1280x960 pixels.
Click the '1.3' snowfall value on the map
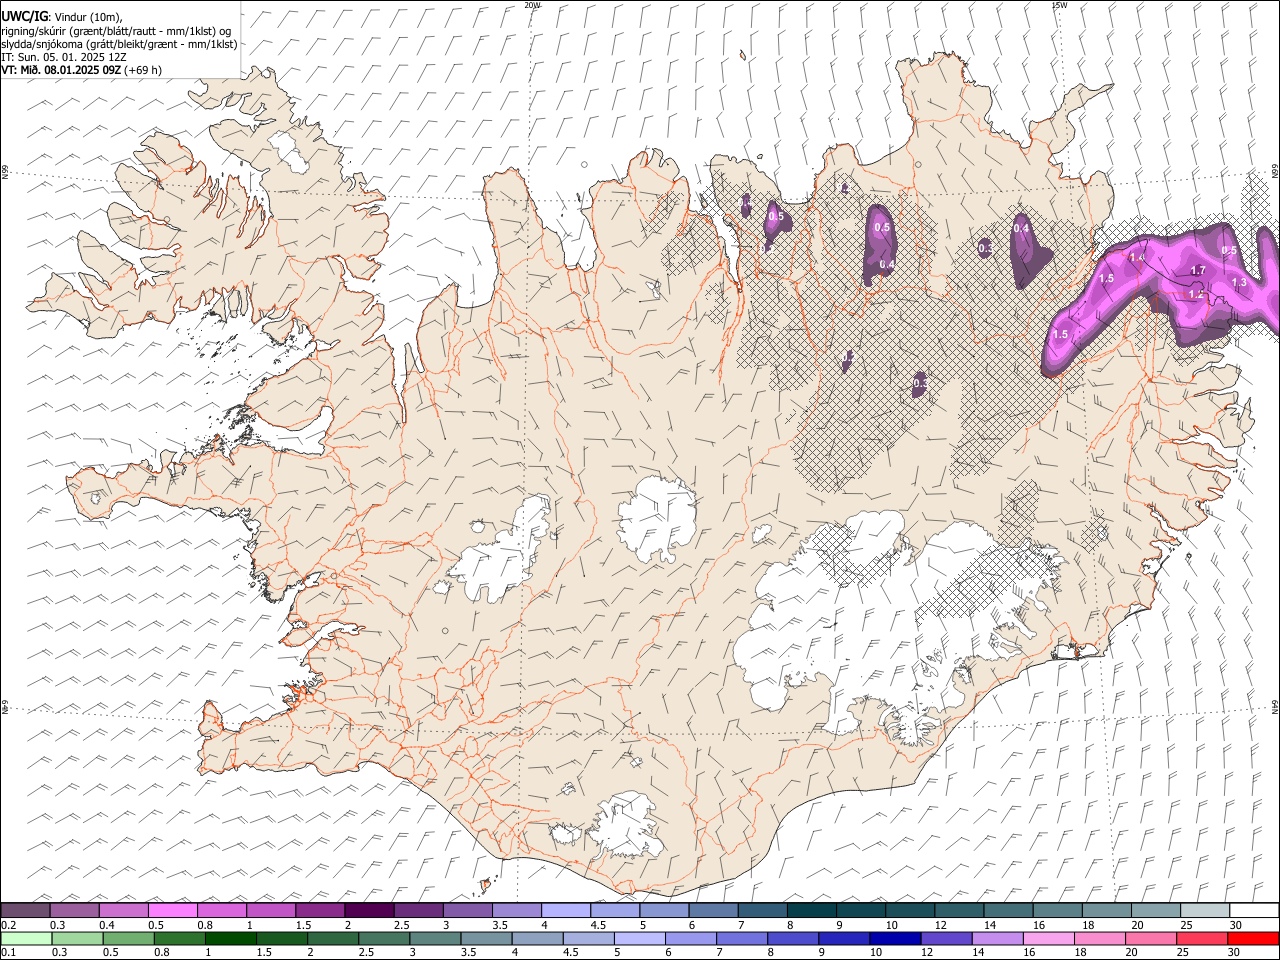click(x=1239, y=283)
